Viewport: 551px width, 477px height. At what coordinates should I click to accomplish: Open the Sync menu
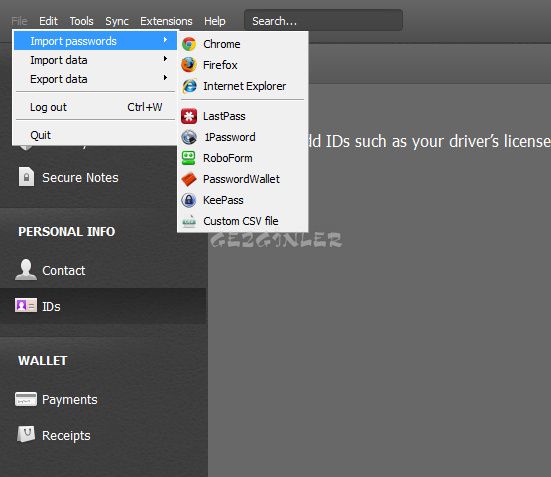117,21
